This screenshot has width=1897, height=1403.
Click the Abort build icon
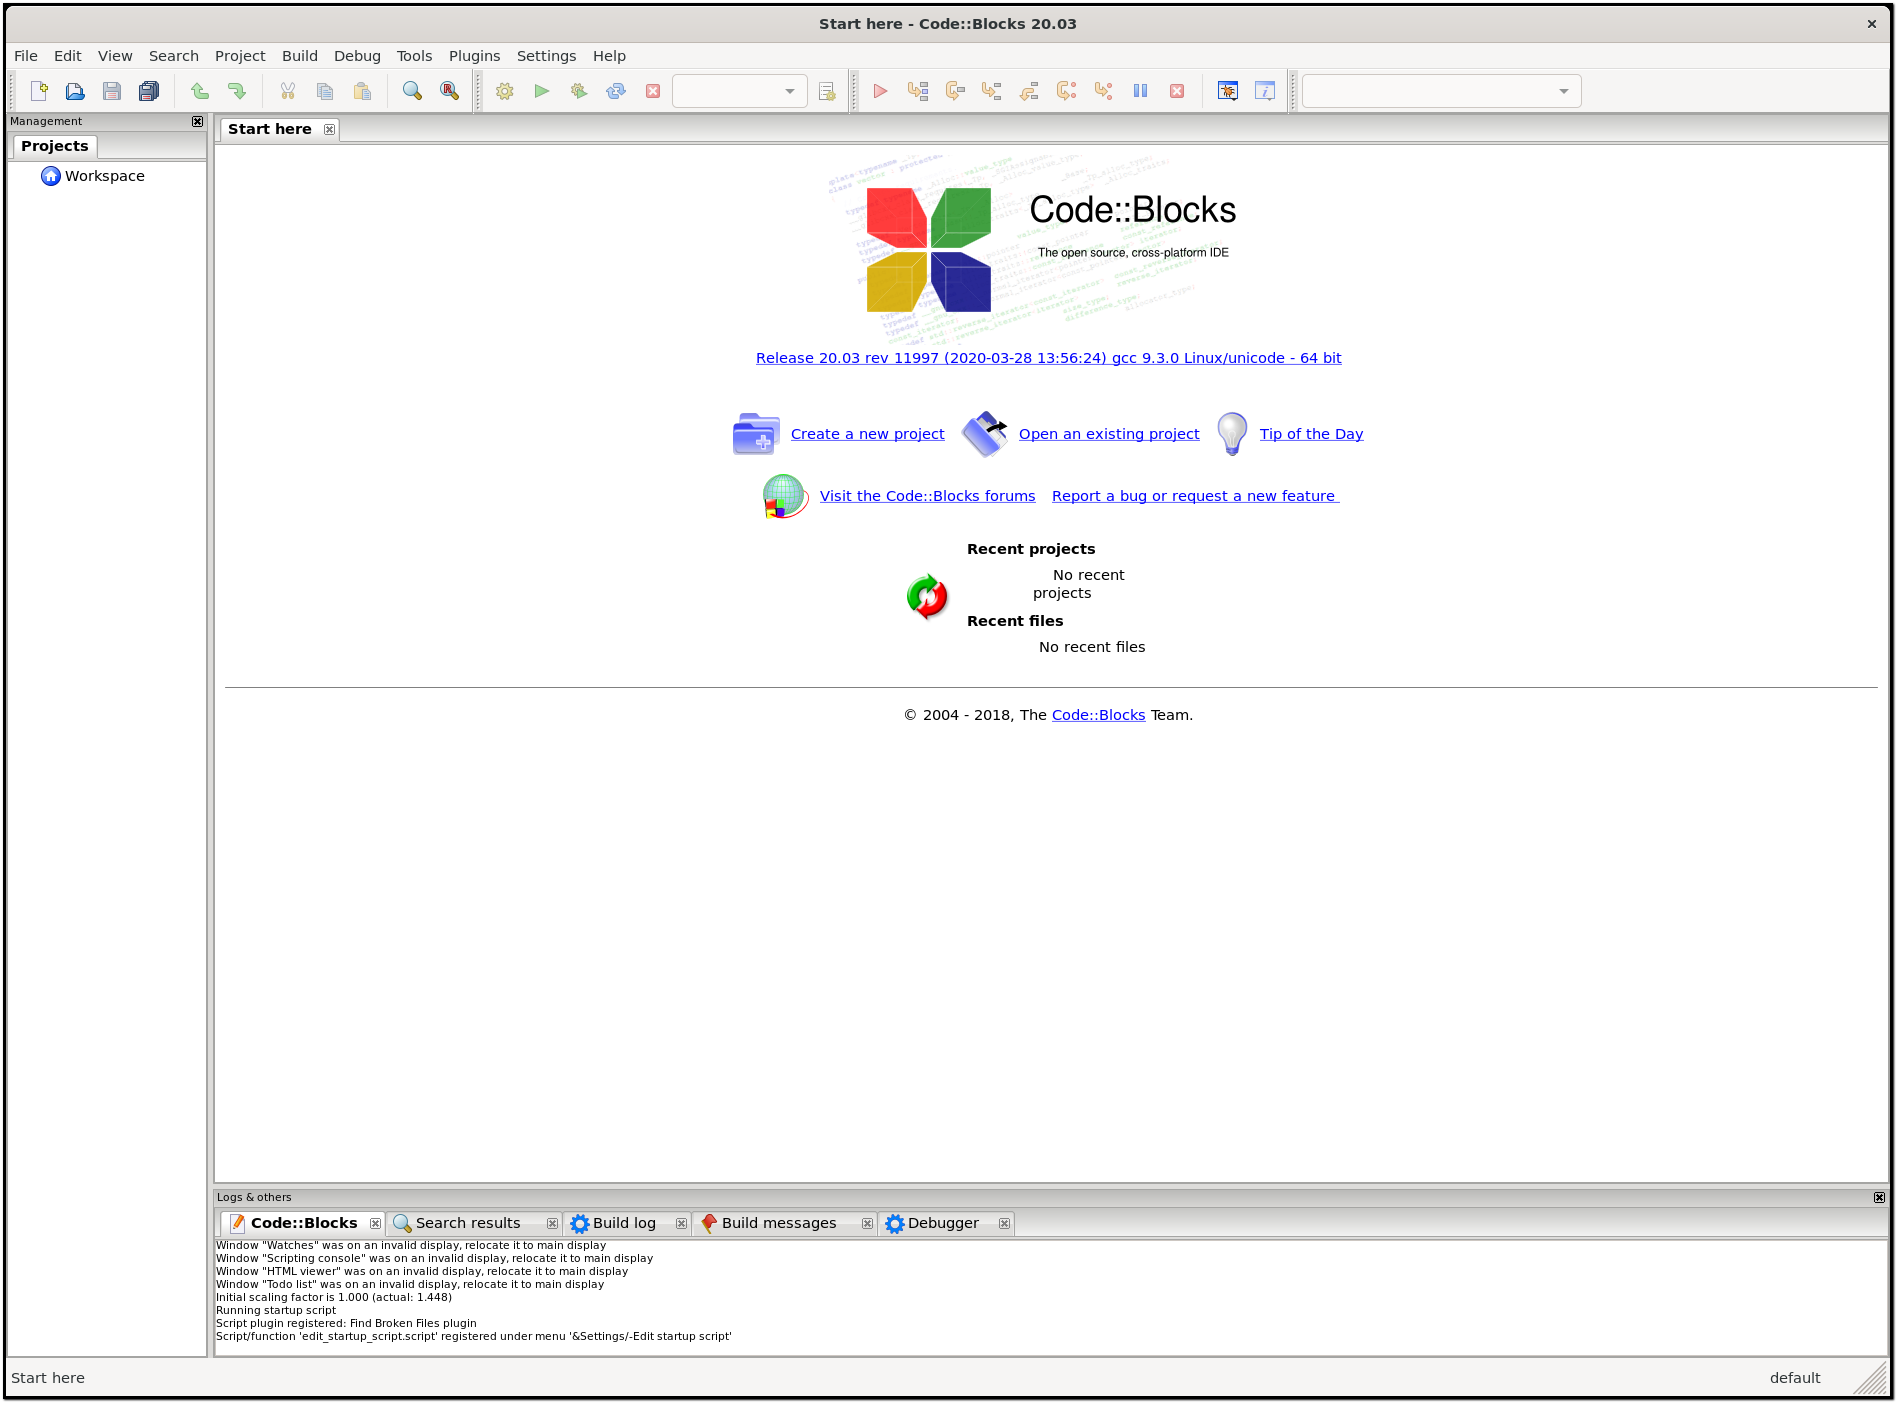point(653,91)
